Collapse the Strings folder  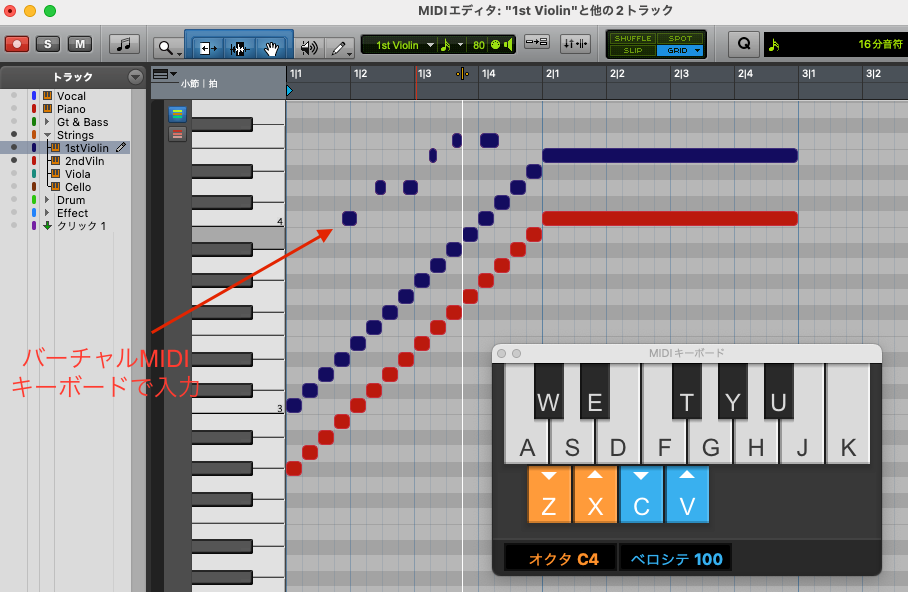click(x=47, y=135)
